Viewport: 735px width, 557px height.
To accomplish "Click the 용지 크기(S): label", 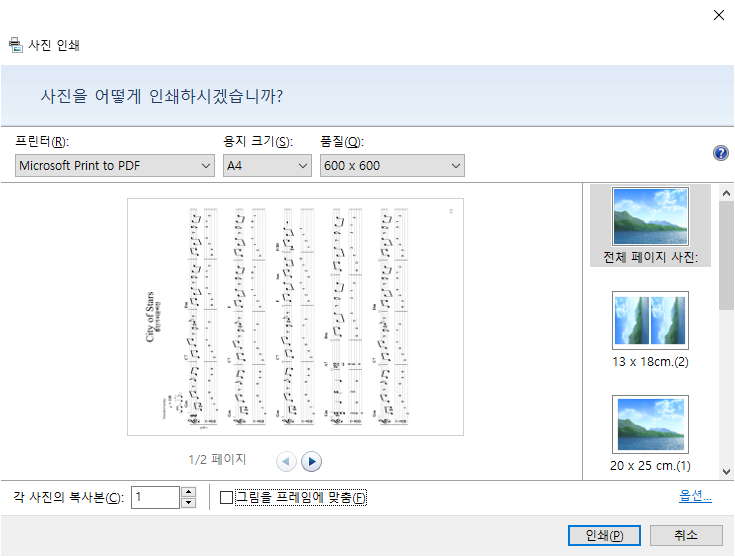I will [x=258, y=141].
